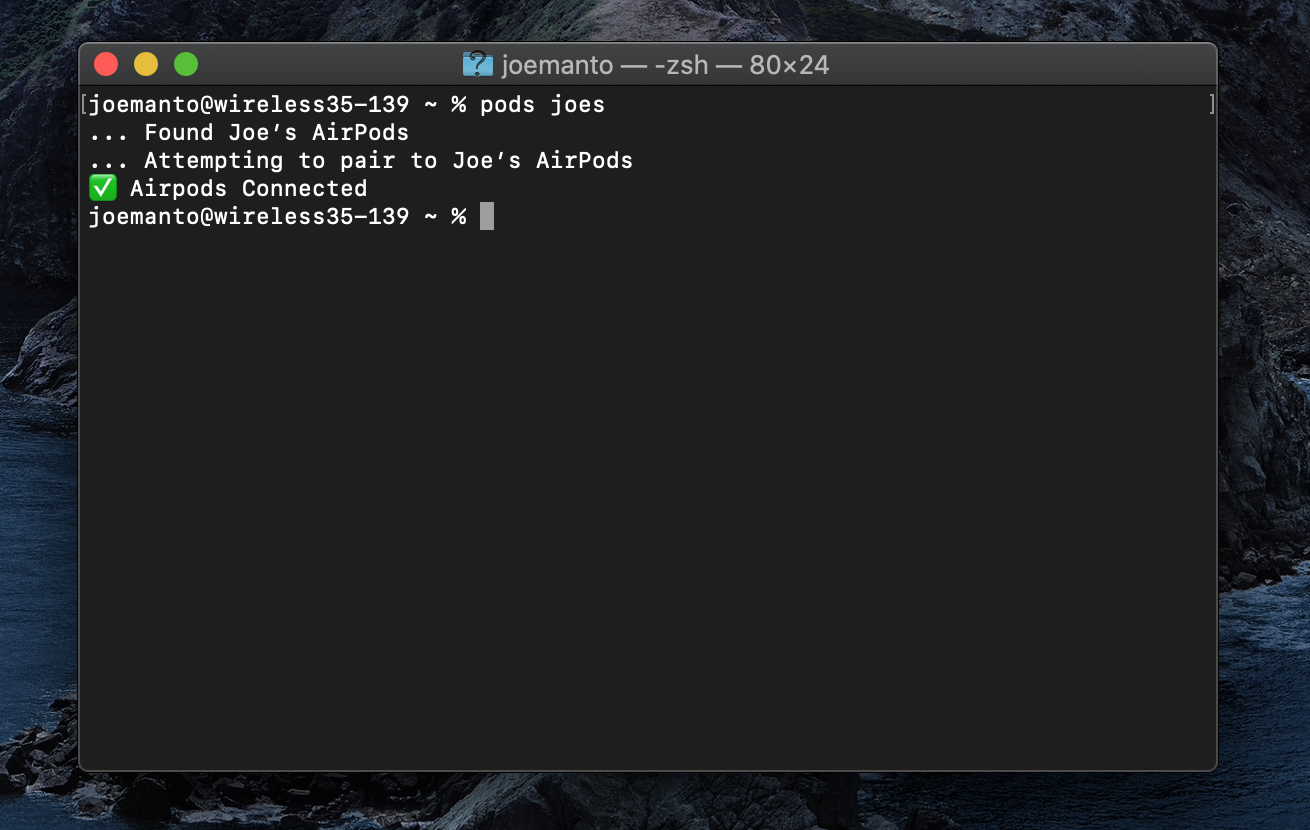Click the 'Airpods Connected' status text
1310x830 pixels.
[x=249, y=189]
